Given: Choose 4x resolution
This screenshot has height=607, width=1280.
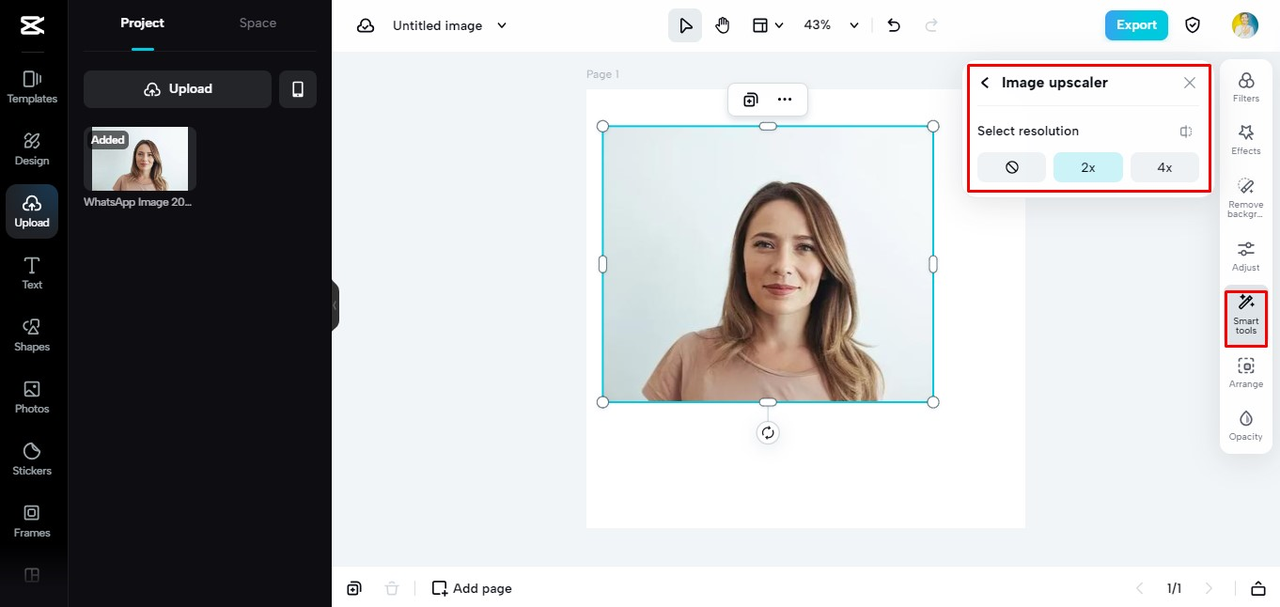Looking at the screenshot, I should tap(1165, 167).
